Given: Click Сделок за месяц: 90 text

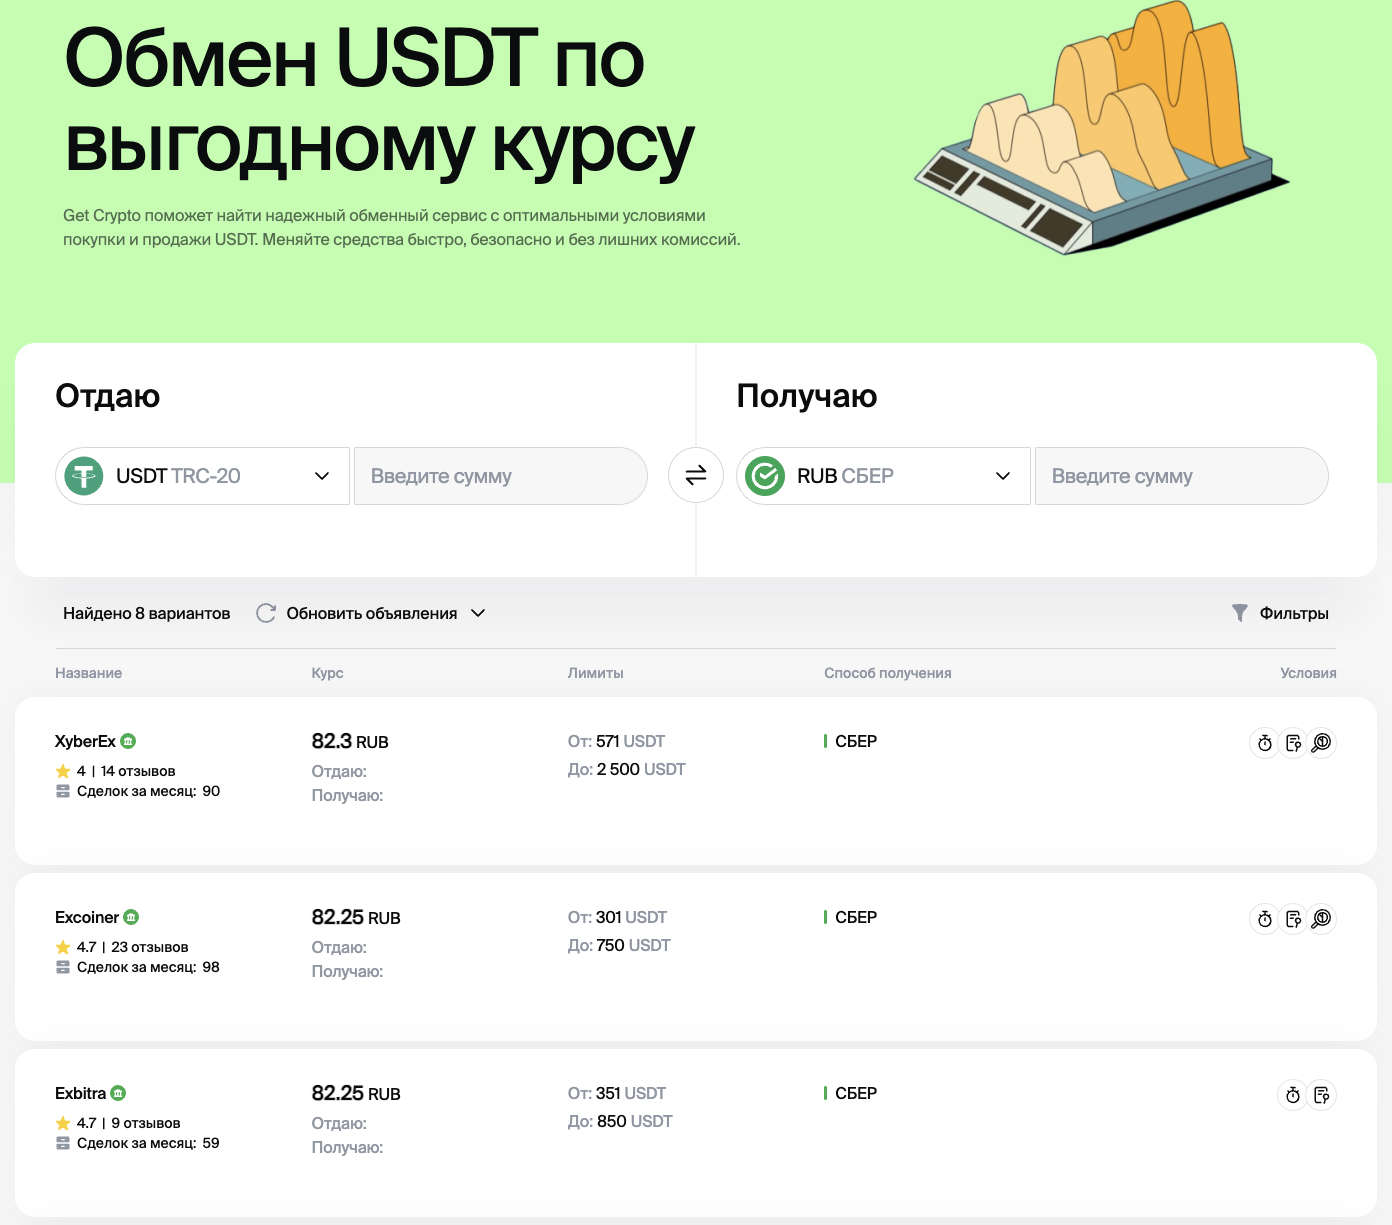Looking at the screenshot, I should pyautogui.click(x=148, y=791).
